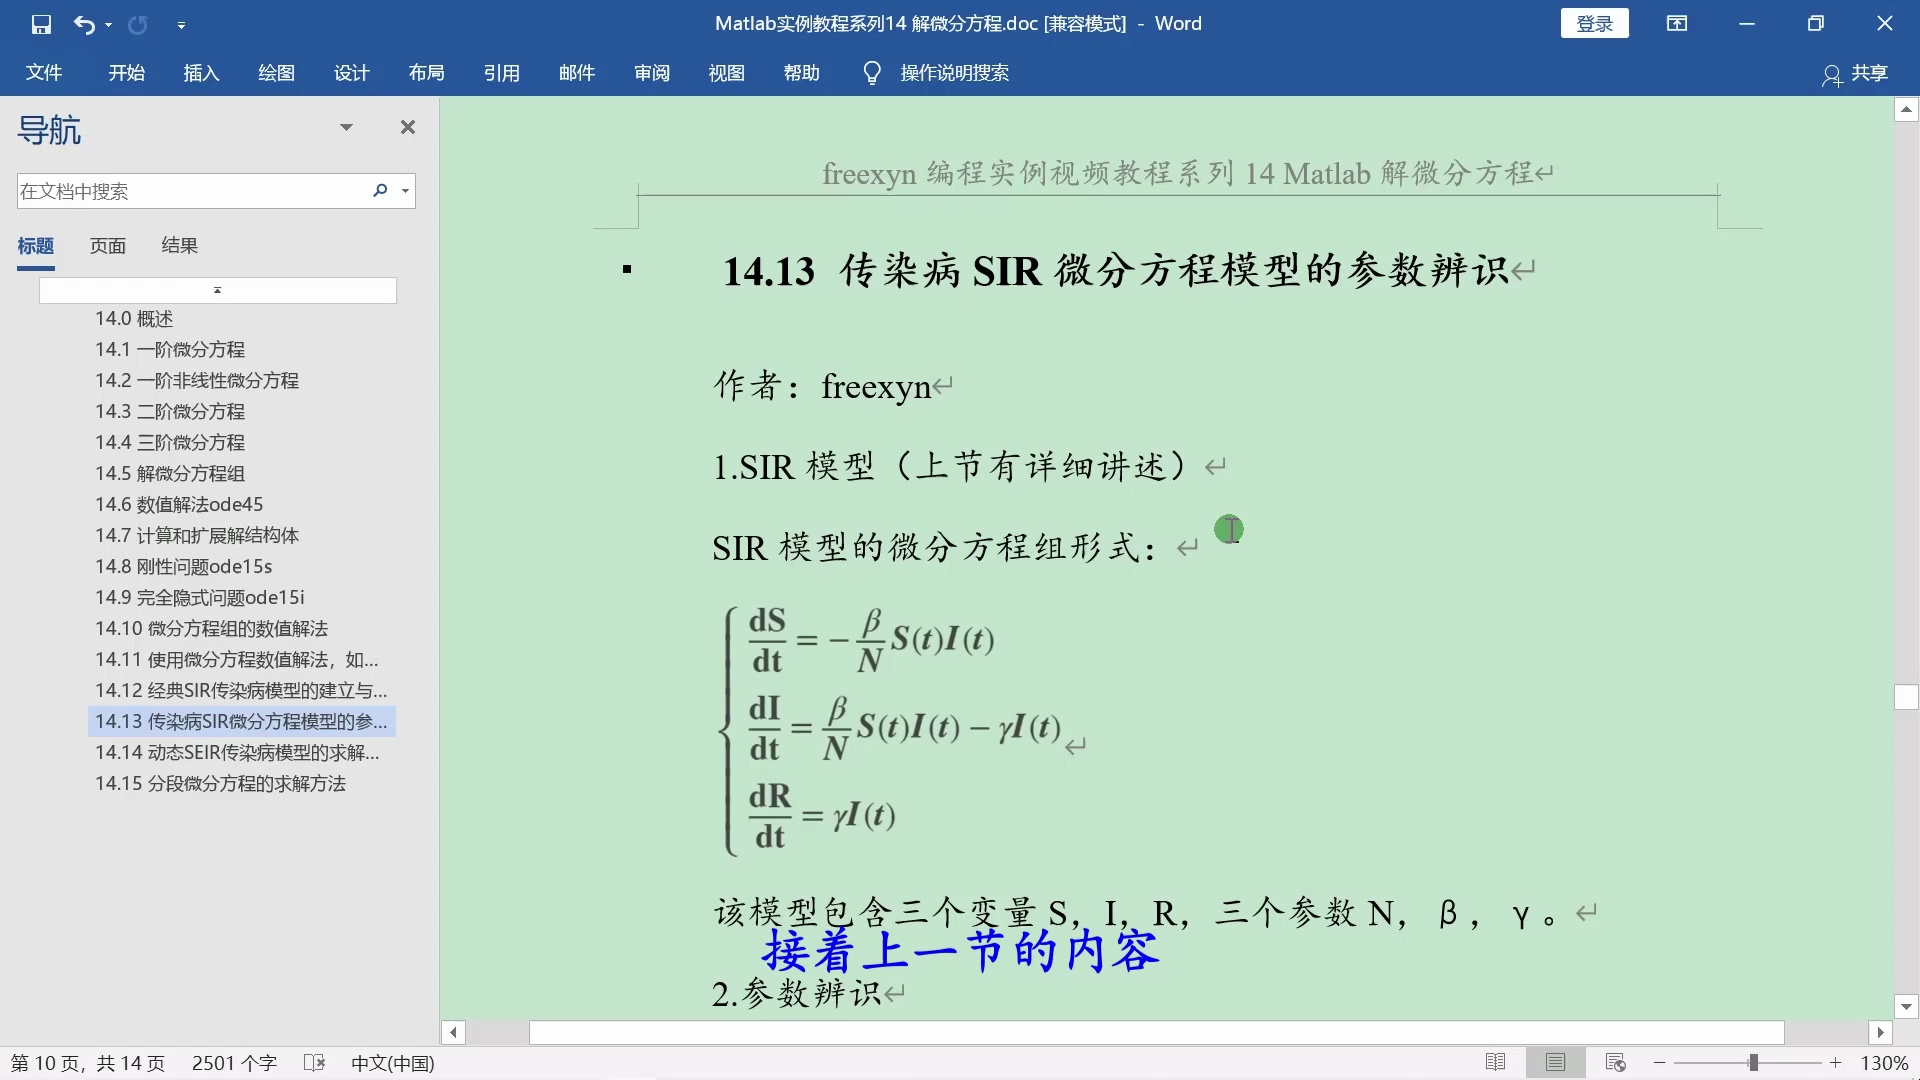Switch to Read Mode view icon
This screenshot has height=1080, width=1920.
pyautogui.click(x=1497, y=1062)
